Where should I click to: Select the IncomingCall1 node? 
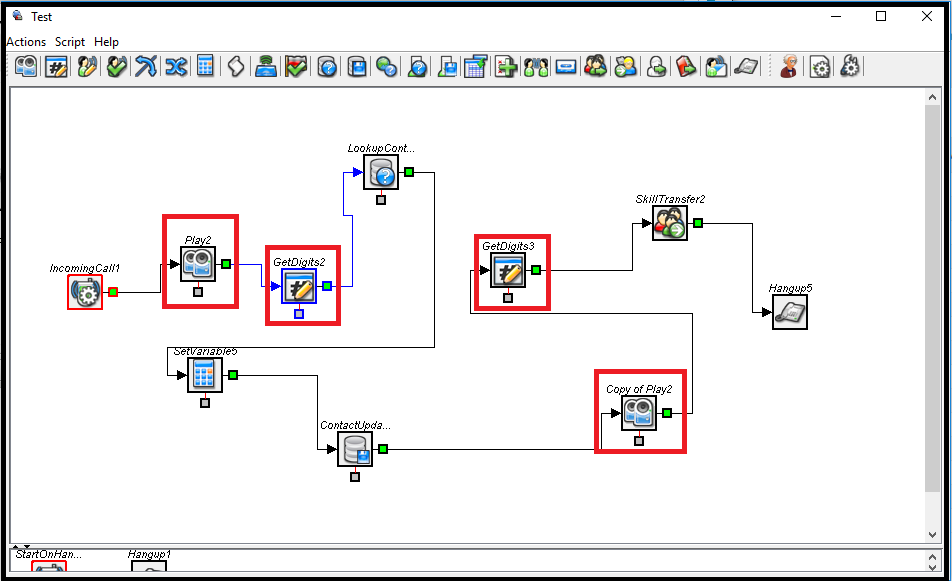point(85,292)
